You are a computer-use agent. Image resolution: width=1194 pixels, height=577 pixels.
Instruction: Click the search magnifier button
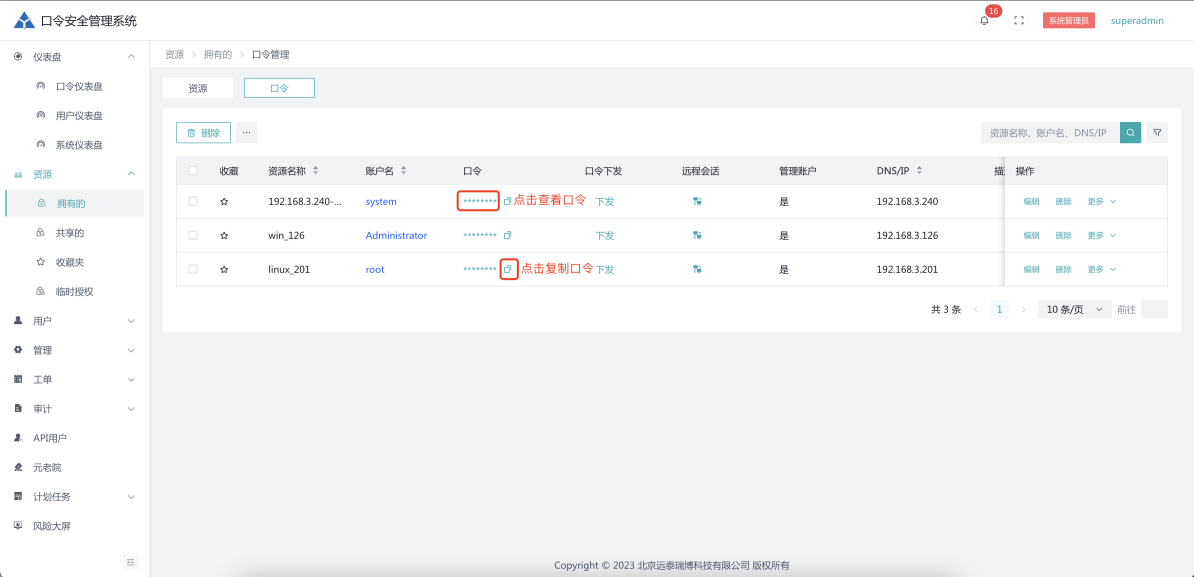(x=1130, y=132)
